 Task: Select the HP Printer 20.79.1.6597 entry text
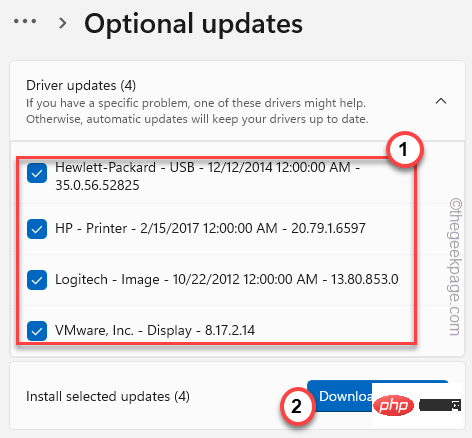[210, 228]
